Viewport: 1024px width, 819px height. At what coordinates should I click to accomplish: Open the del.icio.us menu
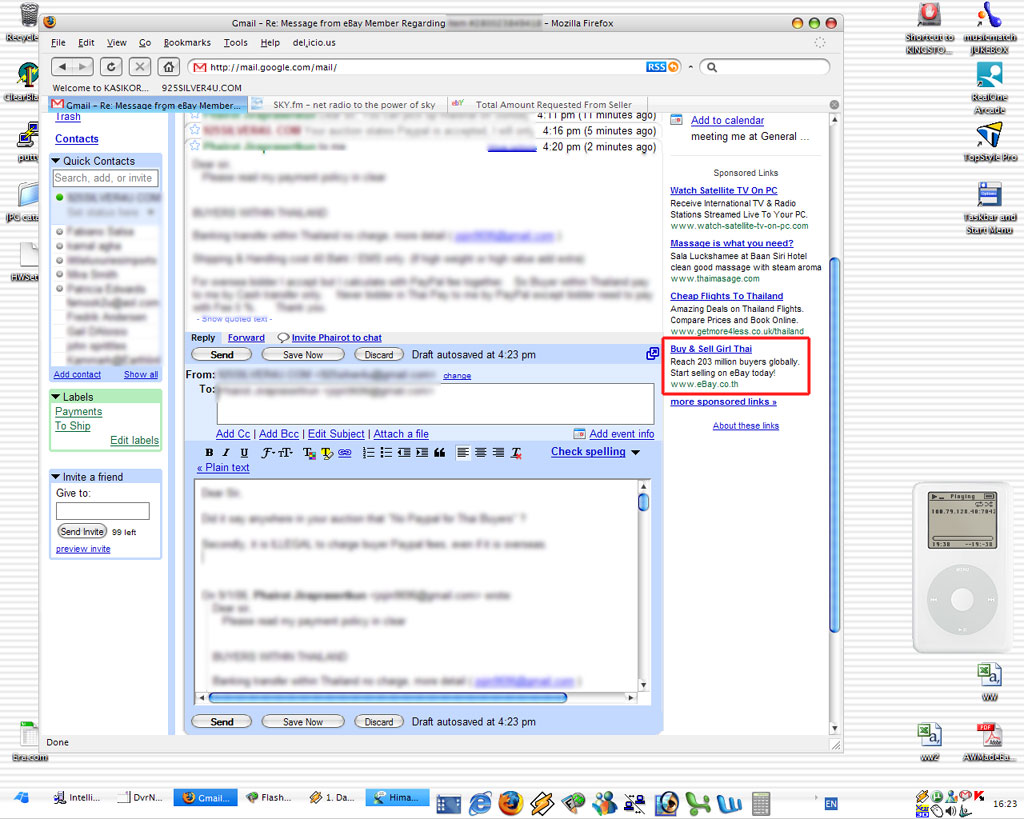tap(314, 42)
